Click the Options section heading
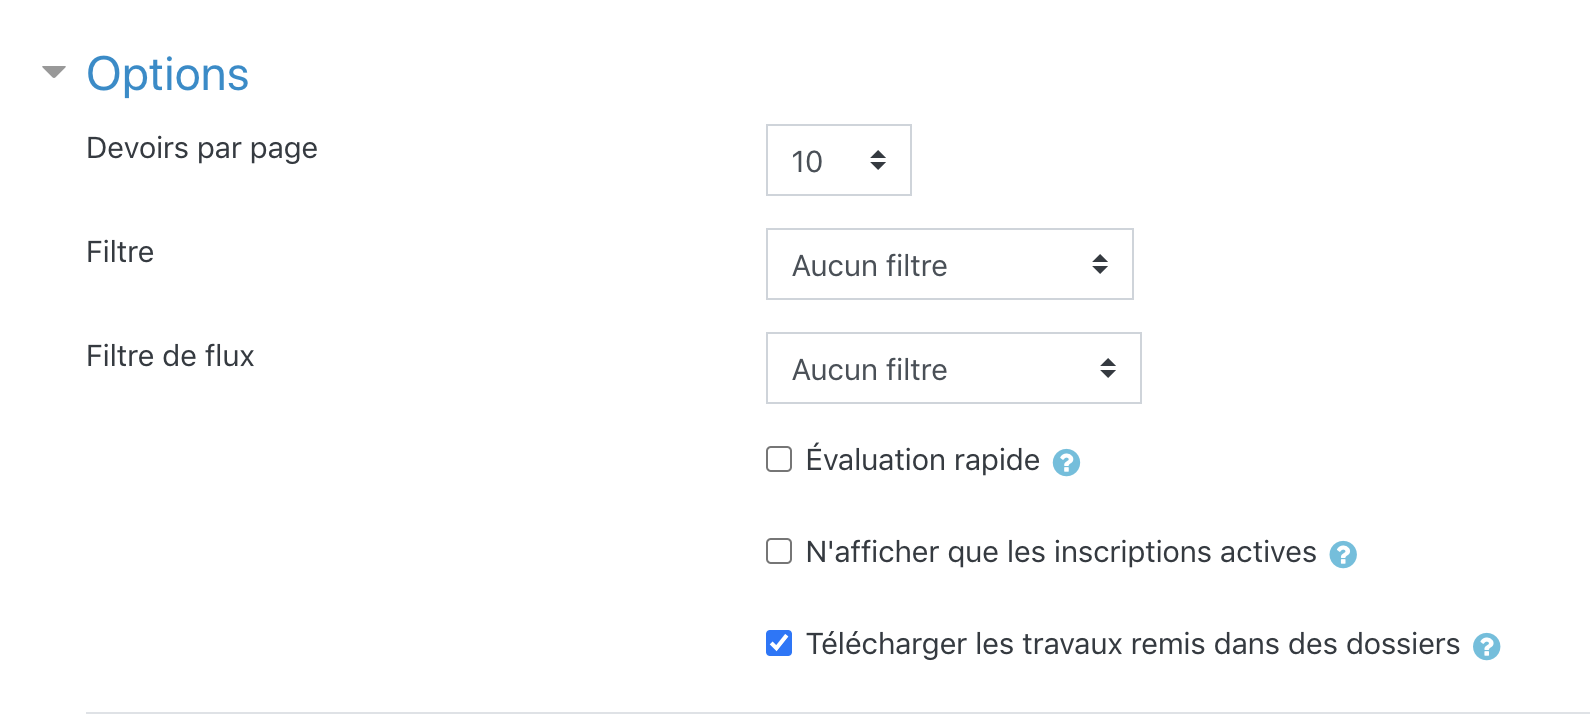The image size is (1590, 714). click(x=167, y=74)
